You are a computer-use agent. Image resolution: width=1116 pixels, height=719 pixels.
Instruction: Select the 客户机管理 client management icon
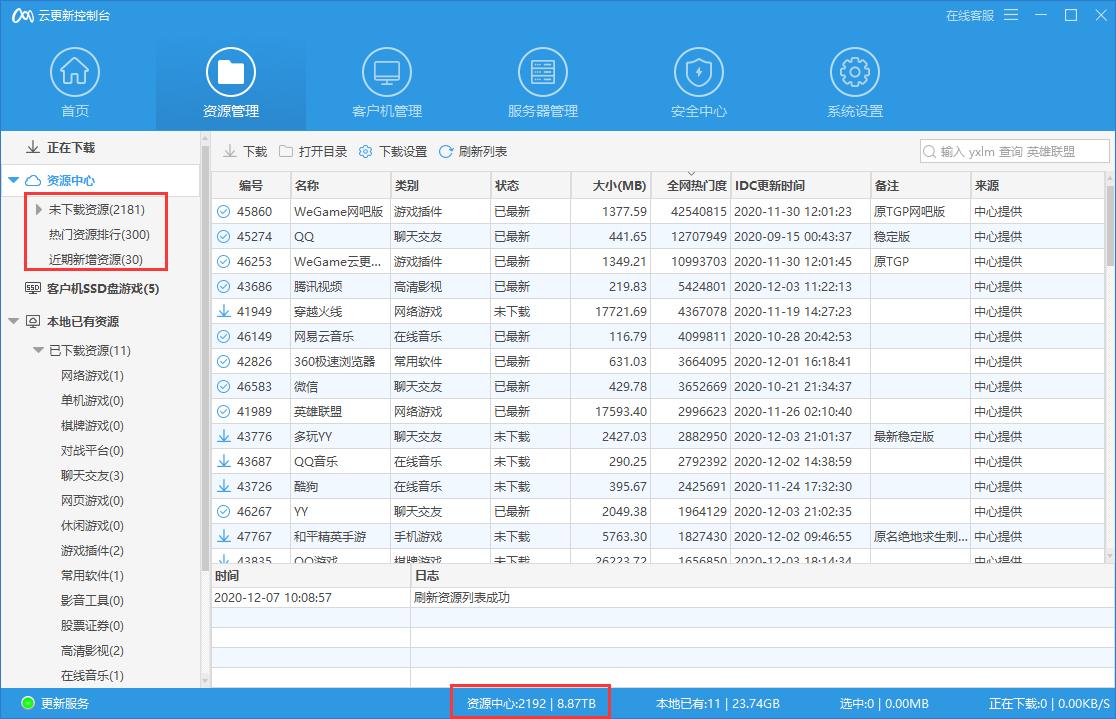[386, 70]
